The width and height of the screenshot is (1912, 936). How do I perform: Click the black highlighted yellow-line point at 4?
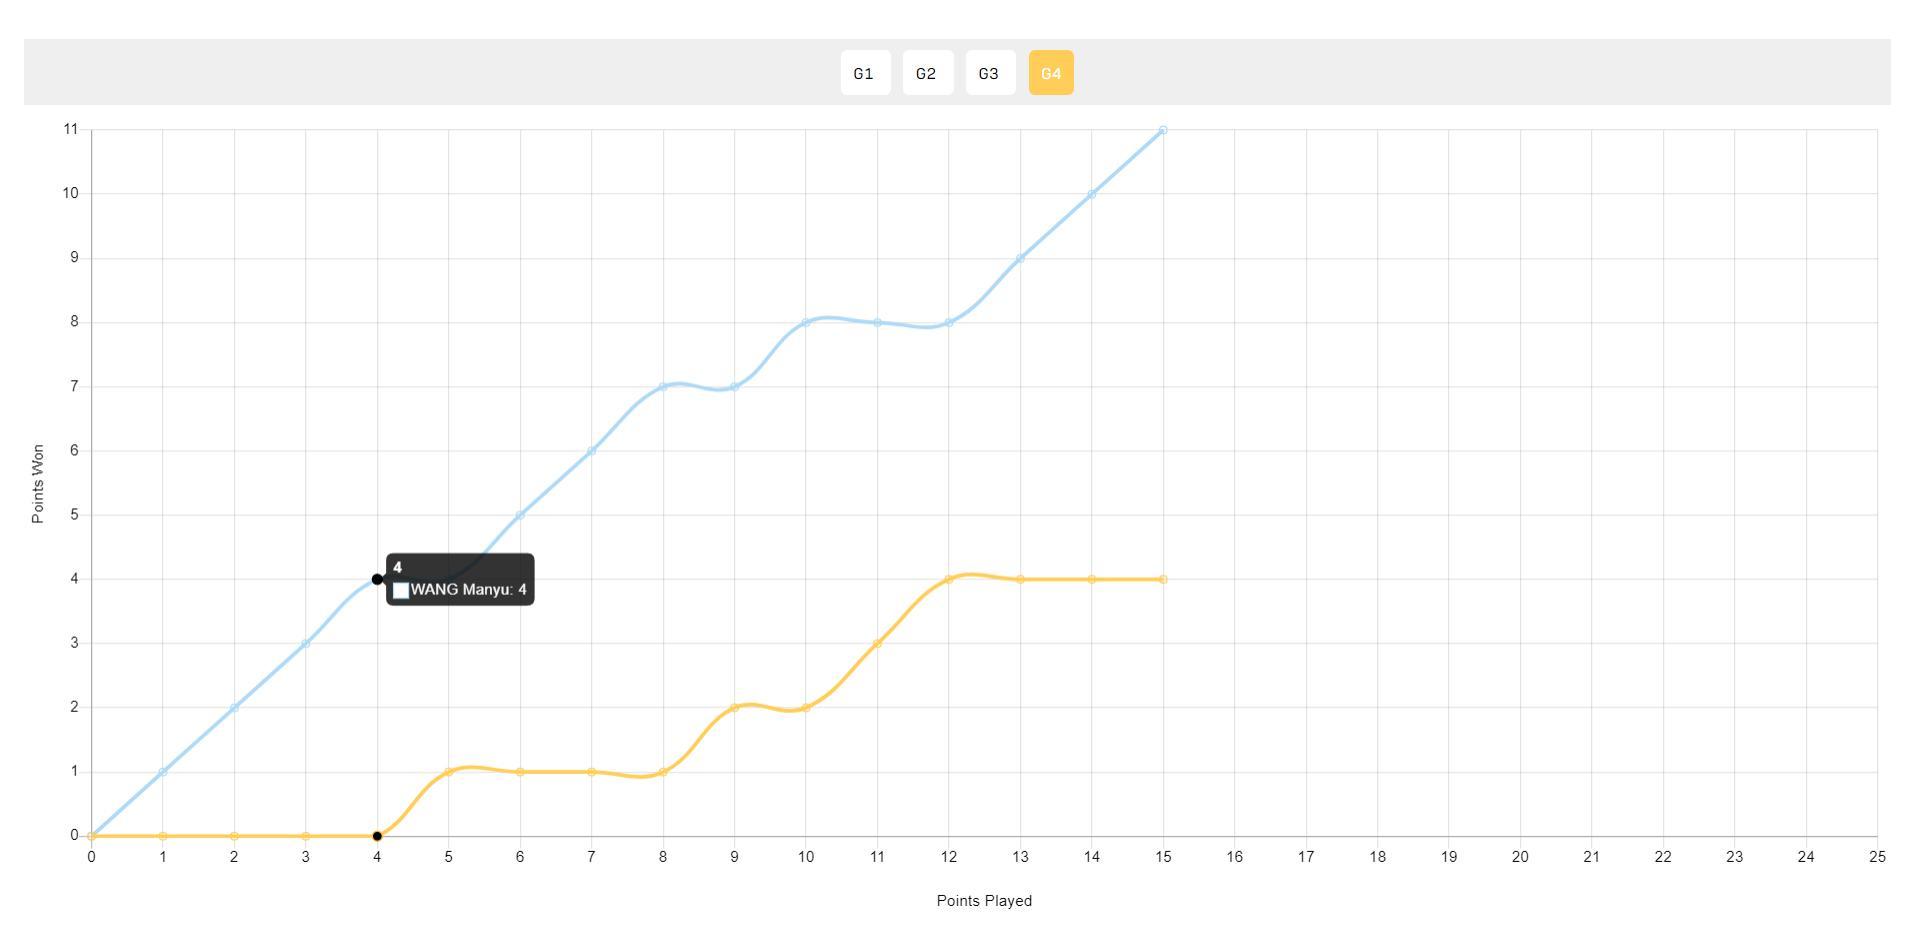click(x=377, y=836)
